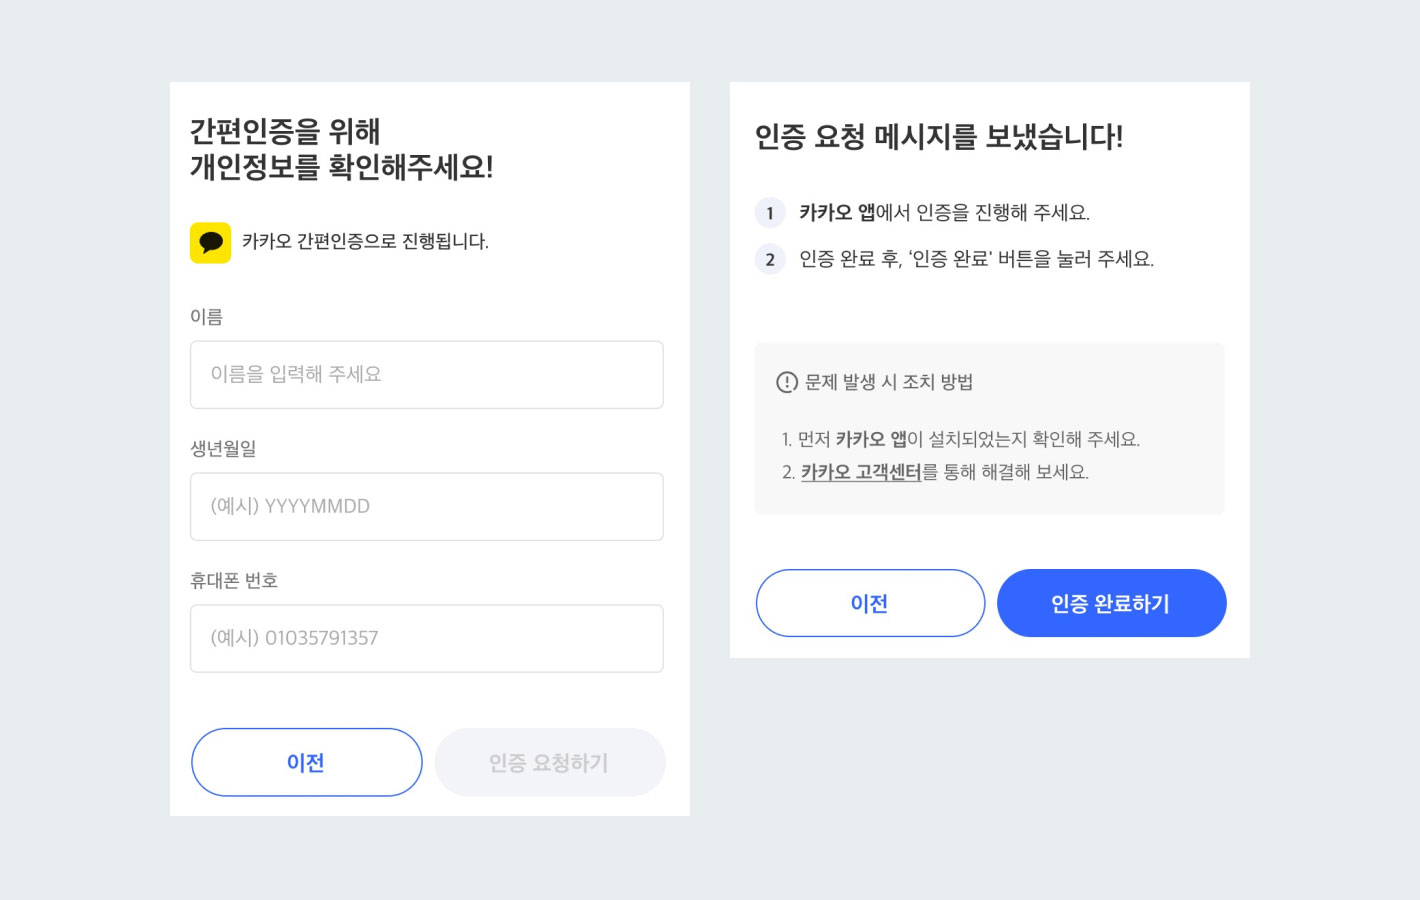Focus the 휴대폰 번호 phone number field
Viewport: 1420px width, 900px height.
427,638
